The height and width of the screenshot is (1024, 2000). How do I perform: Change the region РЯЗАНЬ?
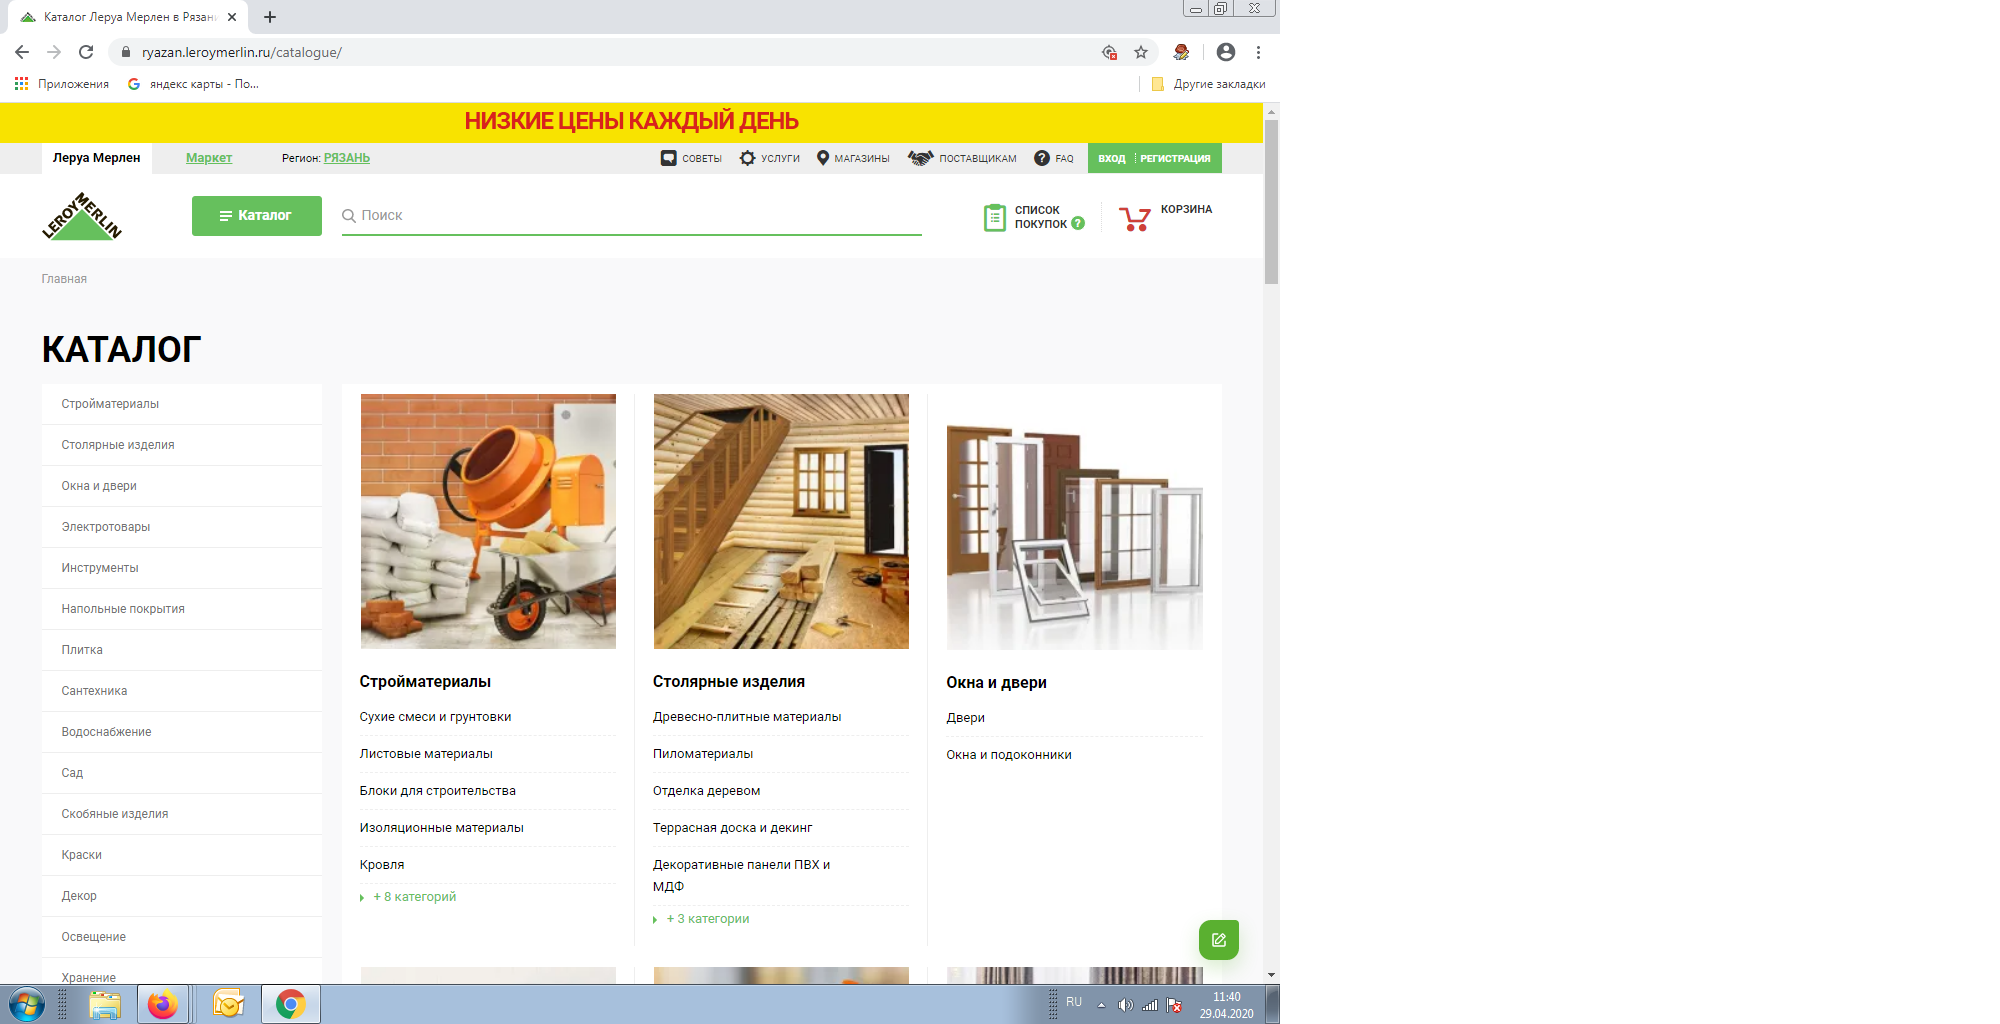347,158
